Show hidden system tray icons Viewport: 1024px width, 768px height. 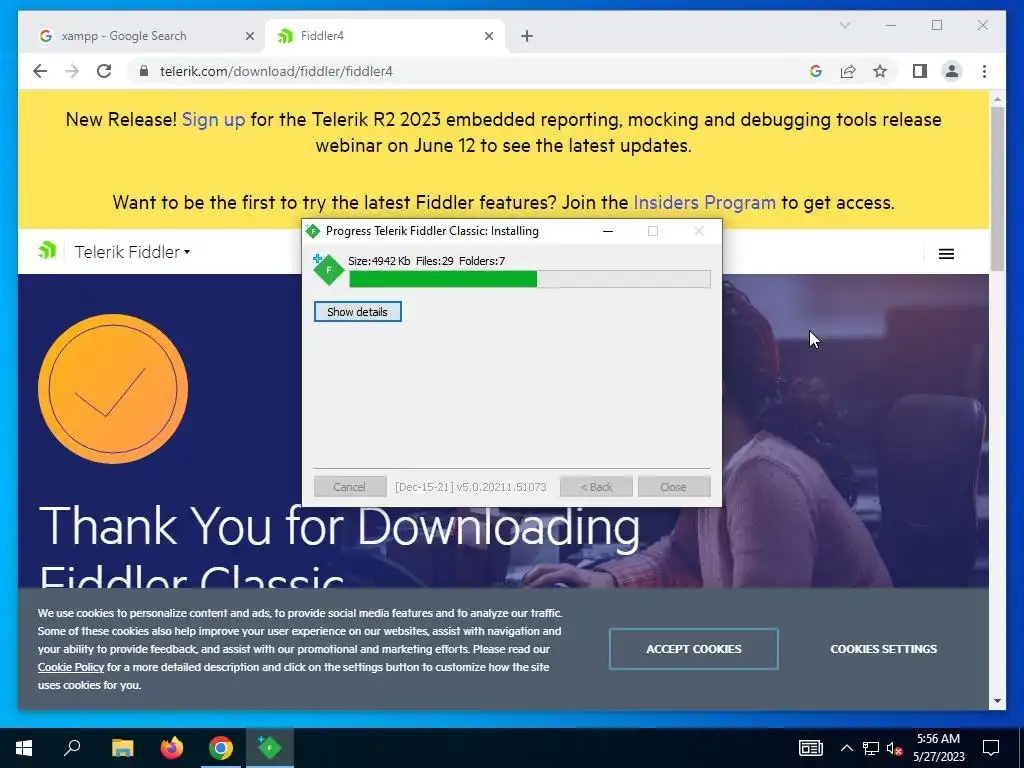[846, 748]
